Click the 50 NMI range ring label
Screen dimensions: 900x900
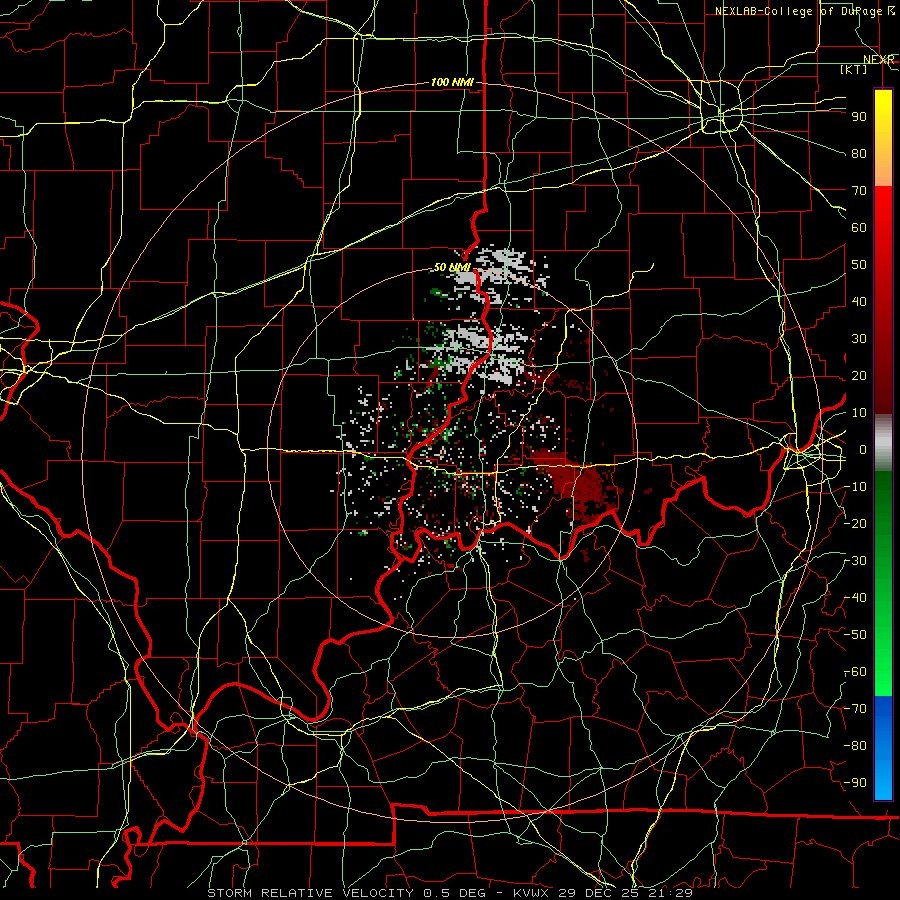(x=452, y=267)
